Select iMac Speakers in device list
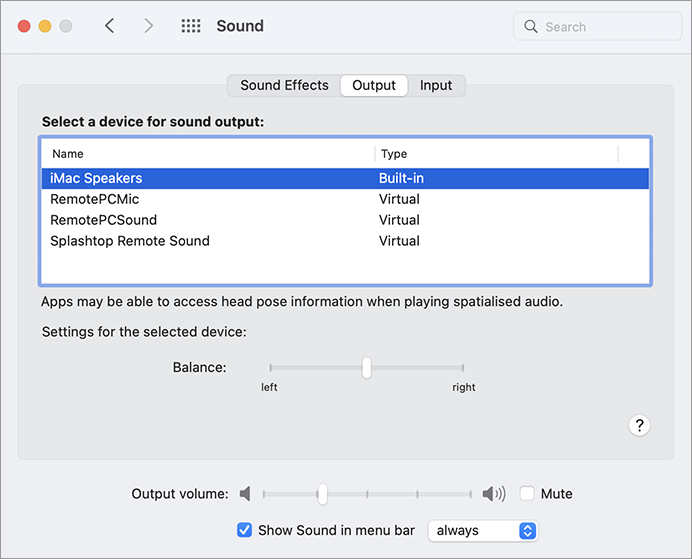This screenshot has width=692, height=559. (x=96, y=178)
